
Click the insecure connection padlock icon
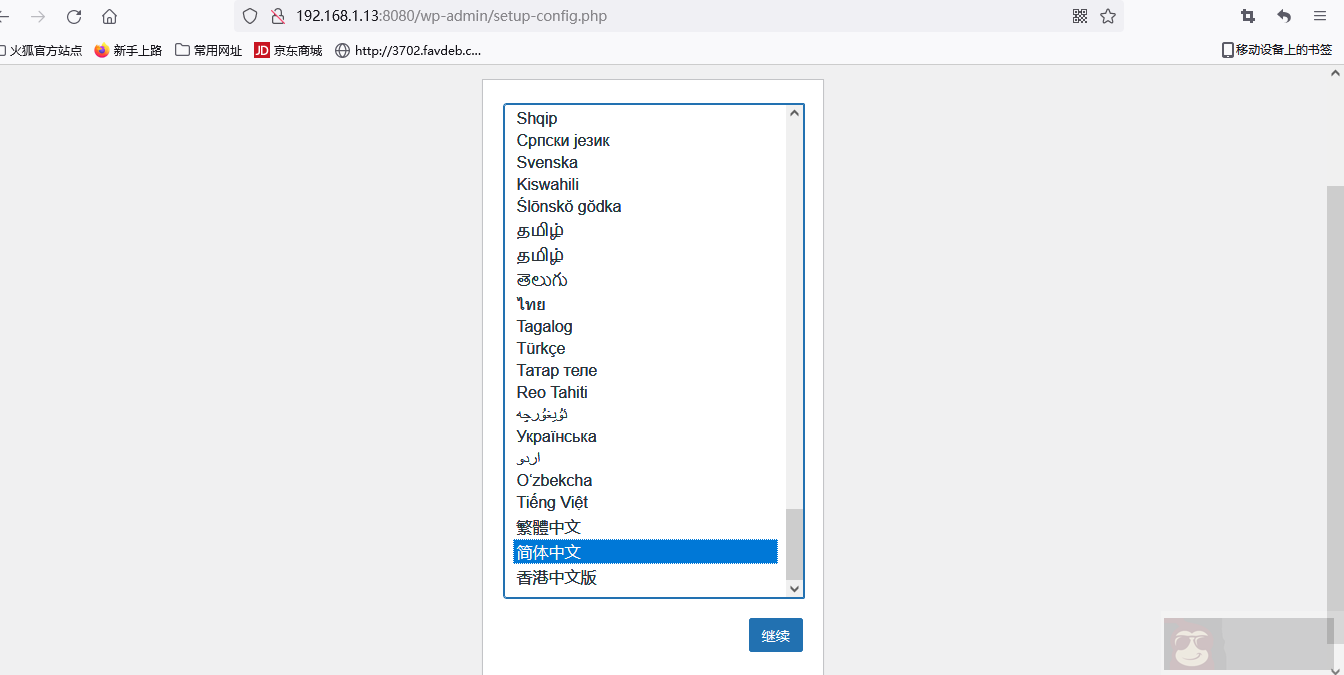click(x=277, y=16)
